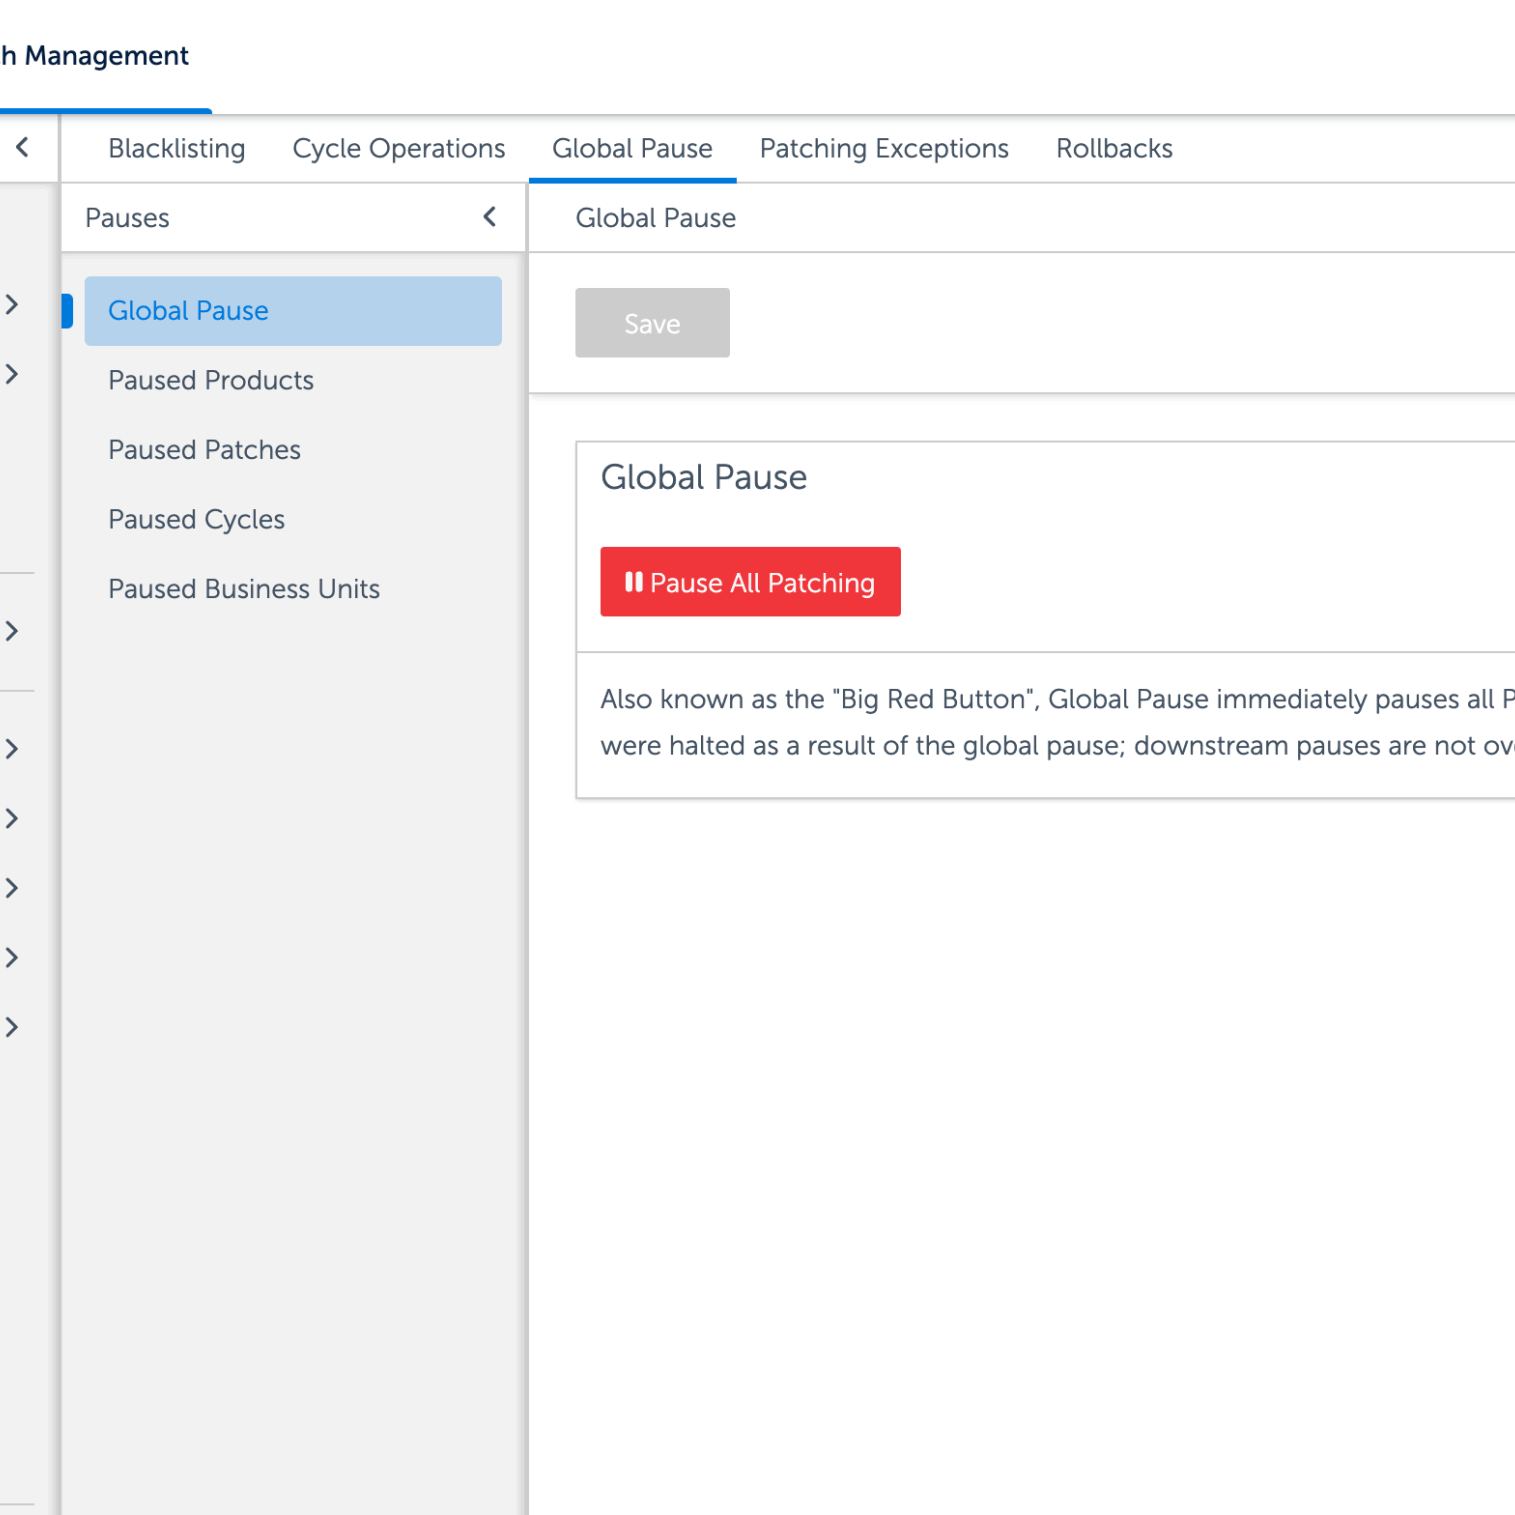Choose Paused Patches from the sidebar

204,450
